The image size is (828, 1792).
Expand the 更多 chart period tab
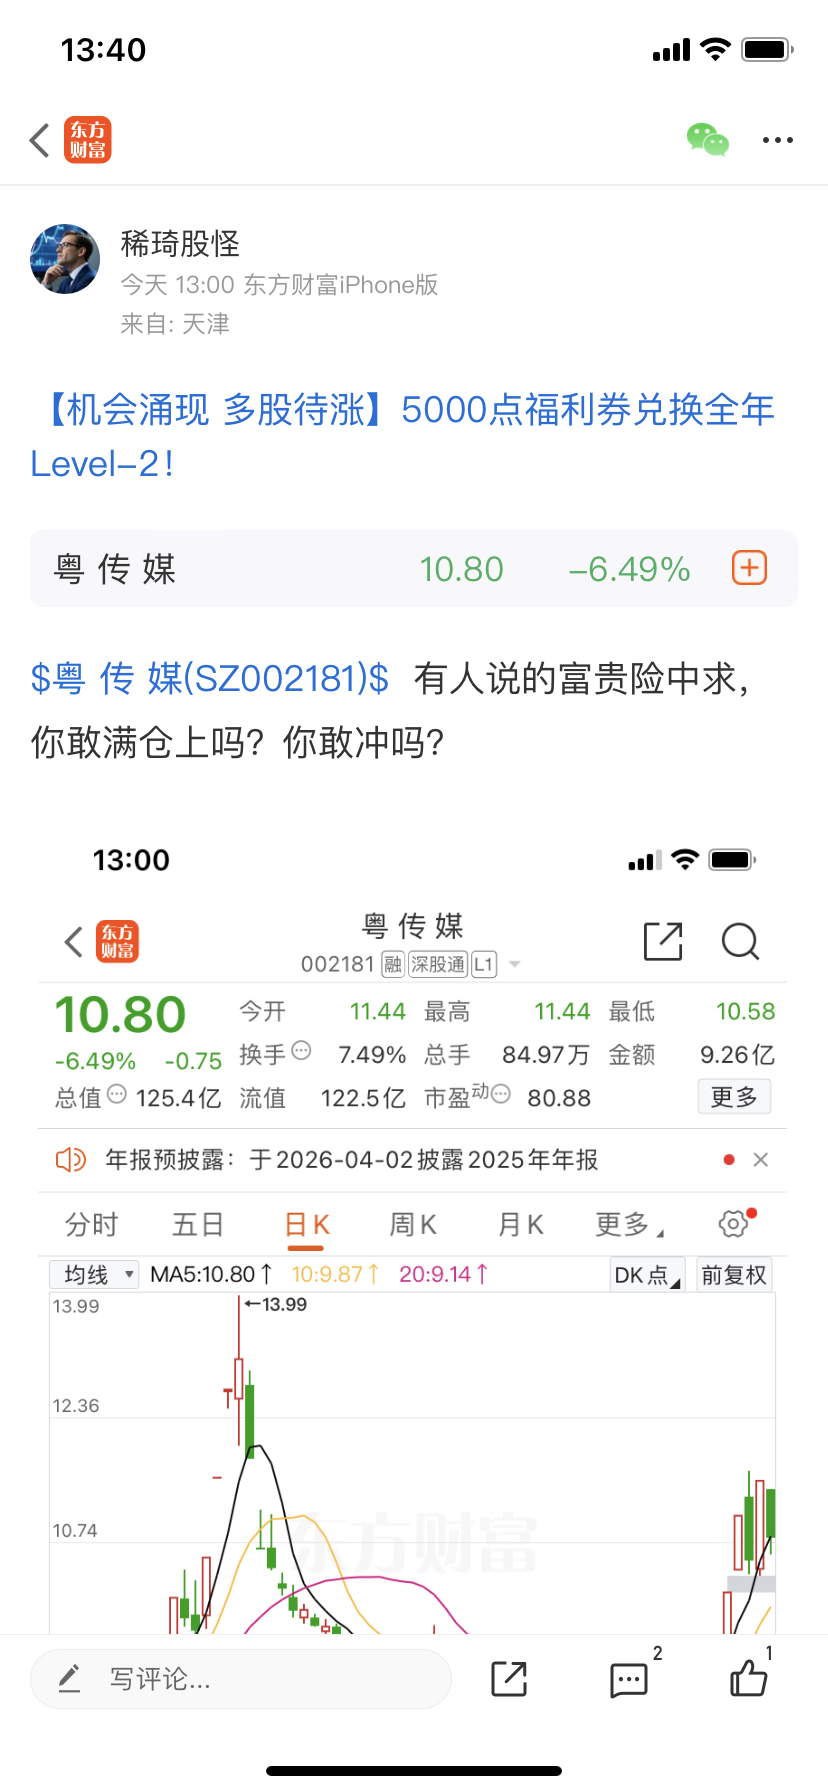point(629,1224)
